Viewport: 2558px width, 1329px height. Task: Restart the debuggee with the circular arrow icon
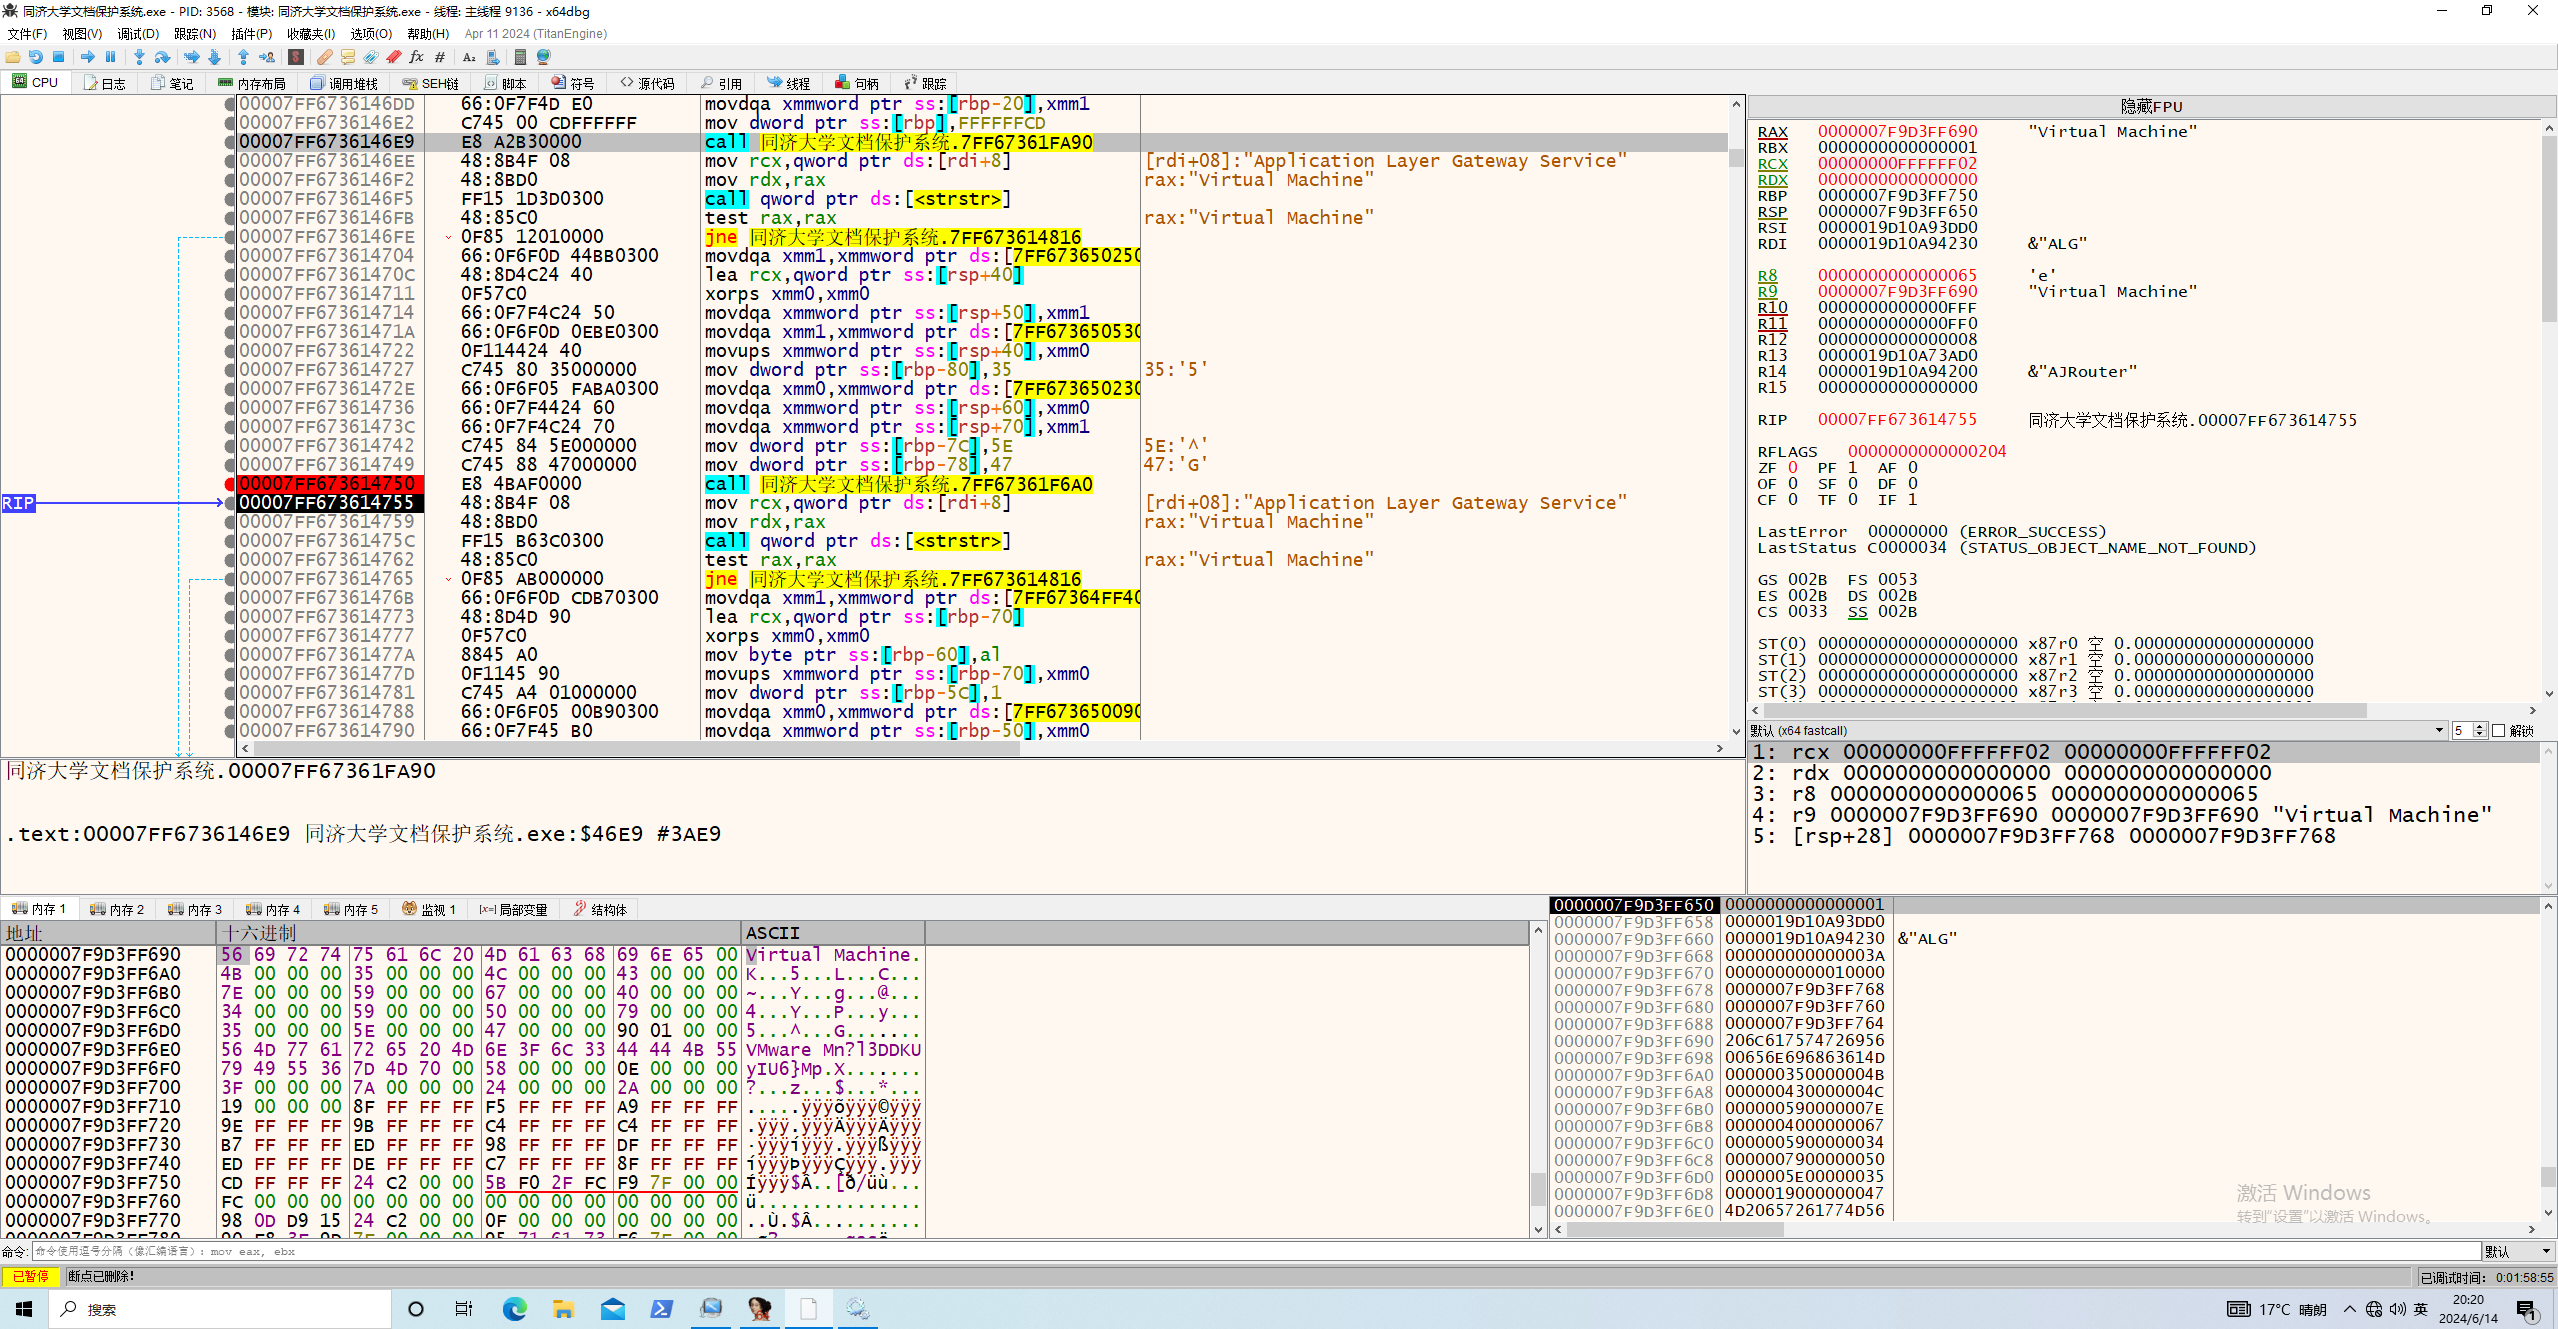(36, 57)
